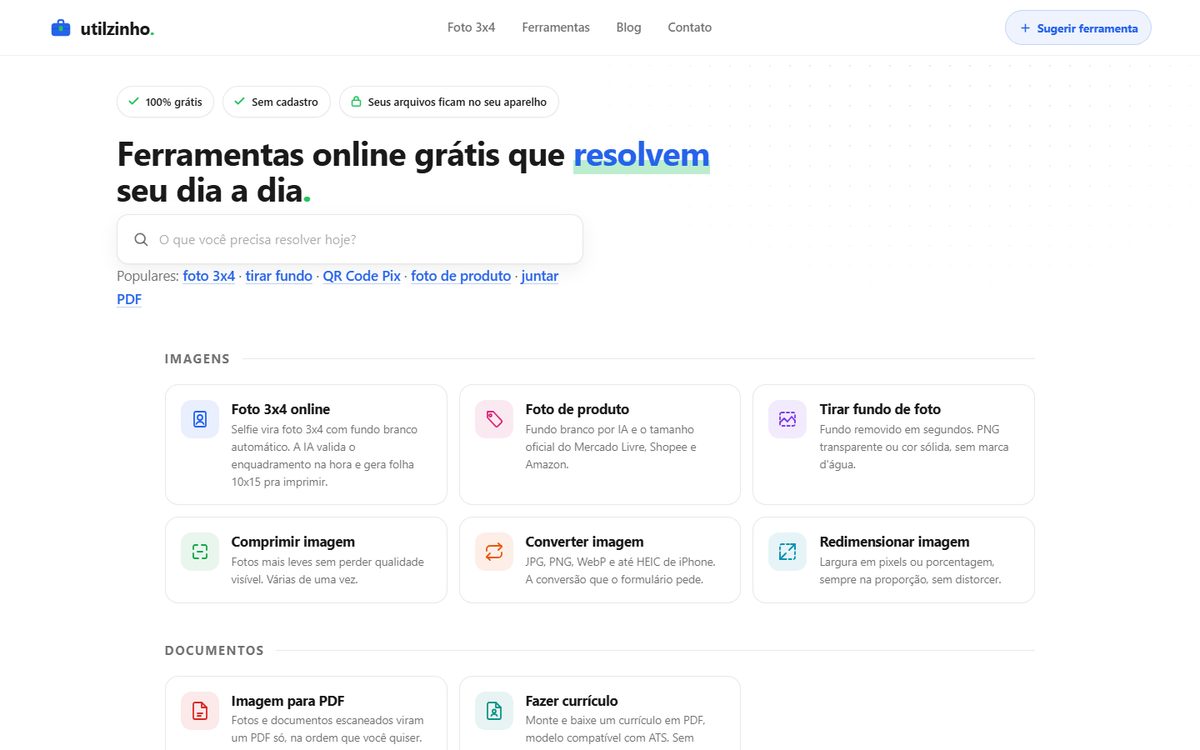This screenshot has height=750, width=1200.
Task: Open the Tirar fundo de foto title
Action: point(880,409)
